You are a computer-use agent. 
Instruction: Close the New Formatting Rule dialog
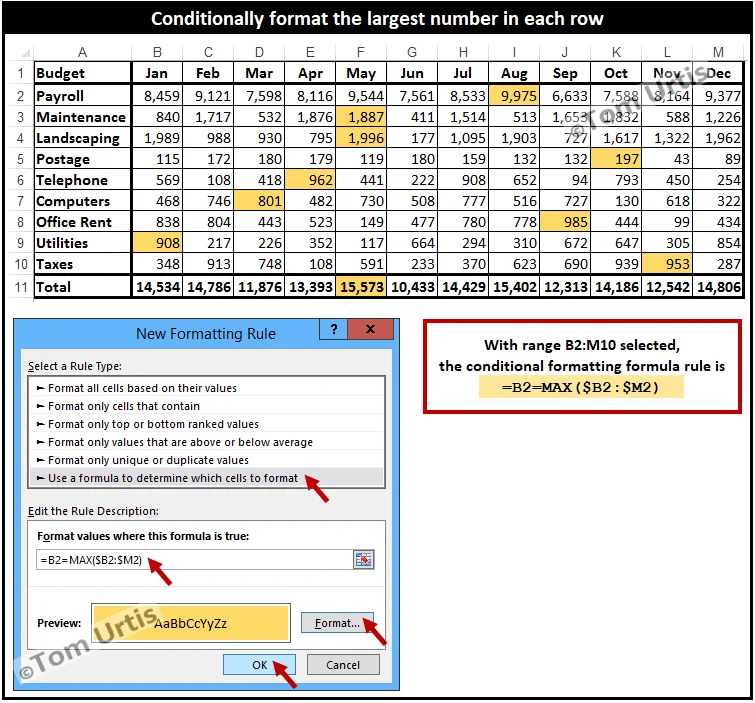(x=370, y=329)
